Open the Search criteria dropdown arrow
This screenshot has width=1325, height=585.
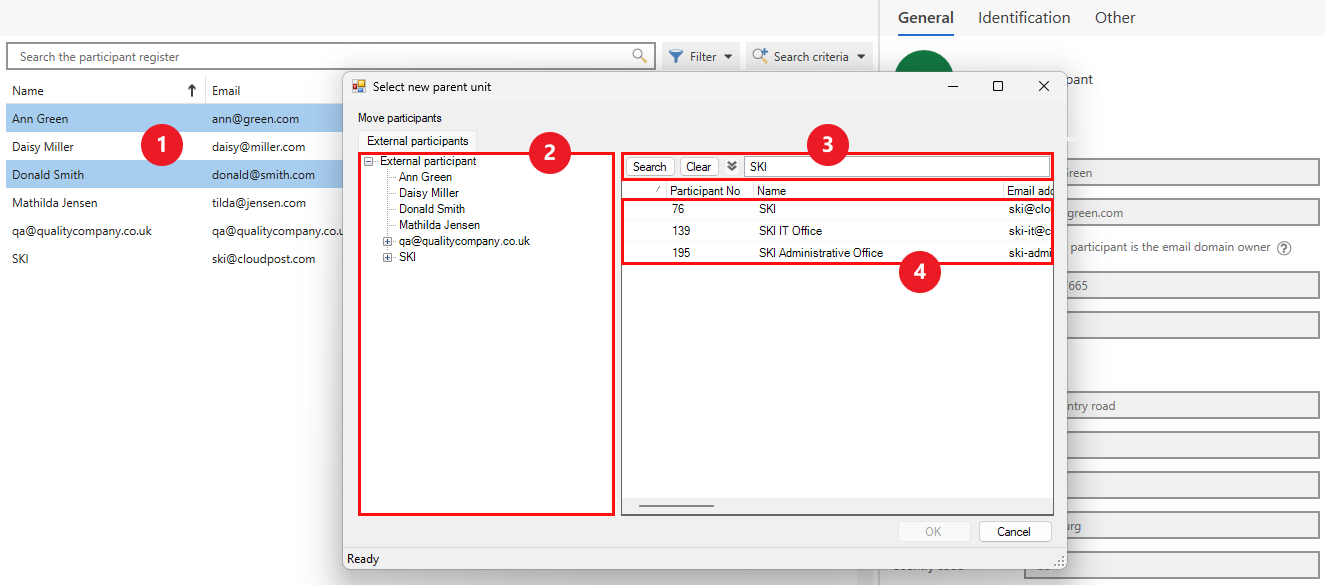click(861, 57)
